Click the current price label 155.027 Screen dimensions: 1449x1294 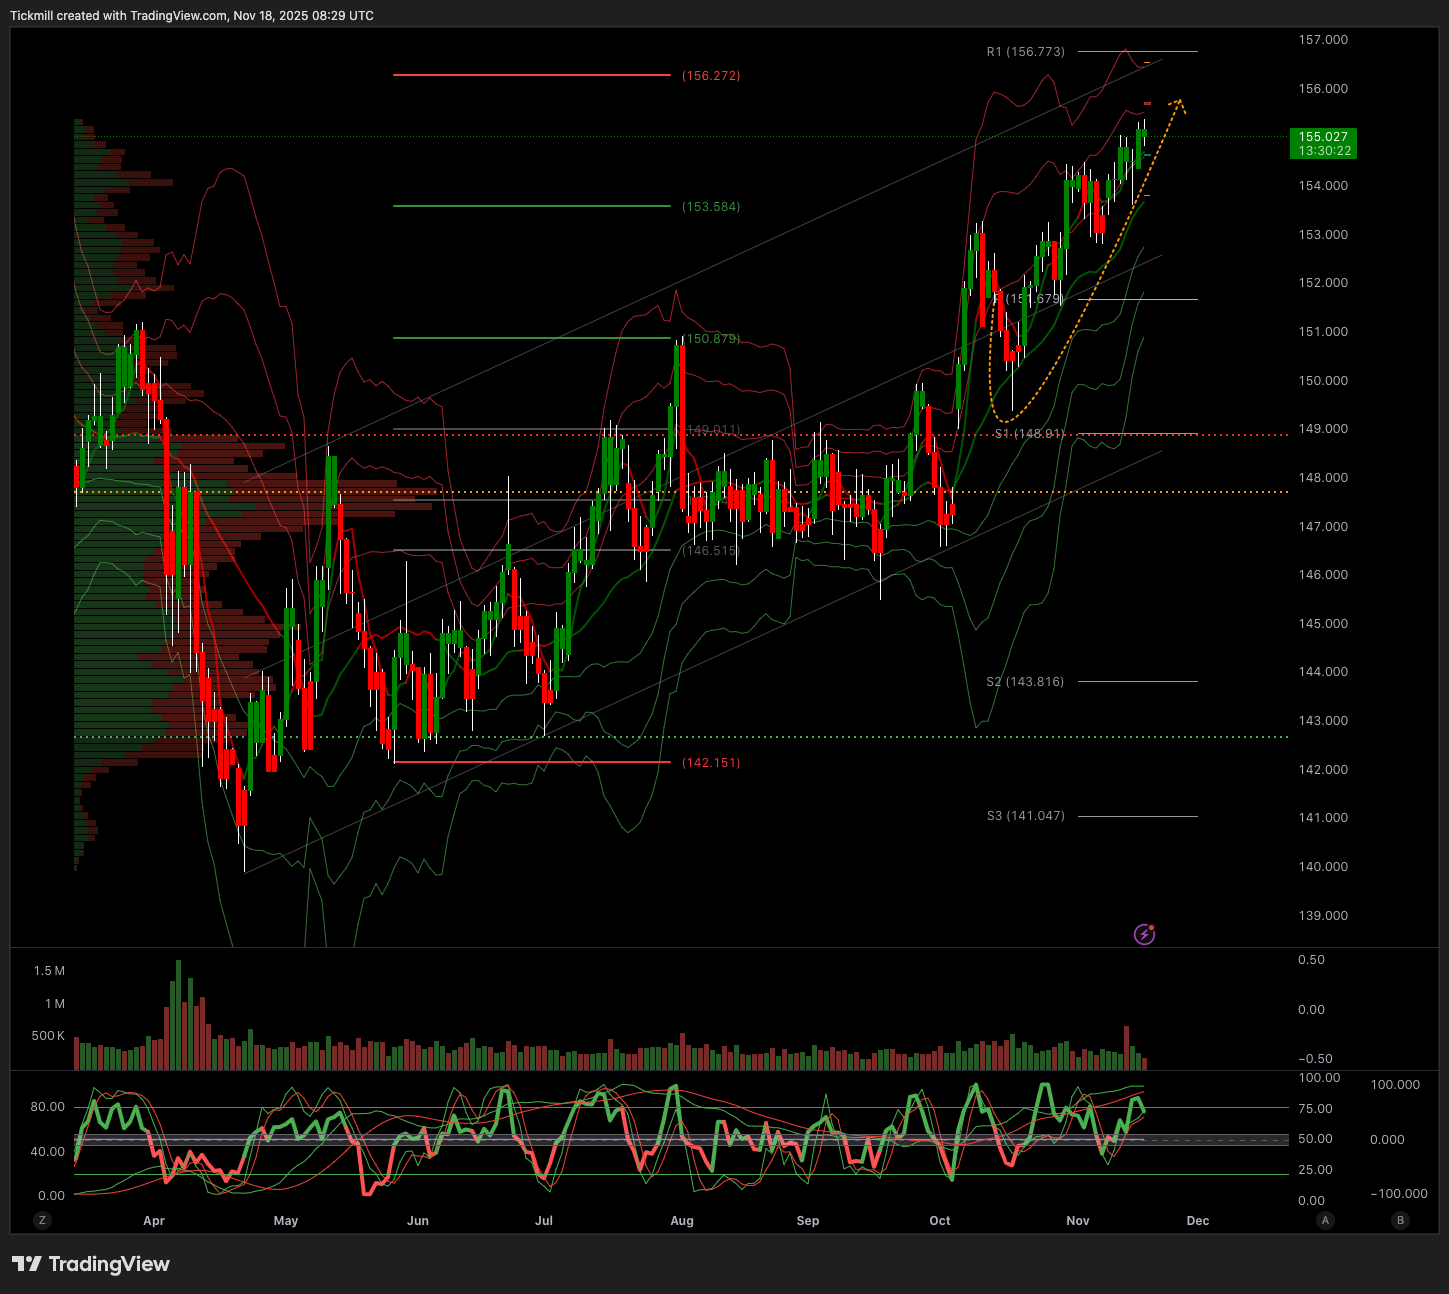(x=1323, y=137)
